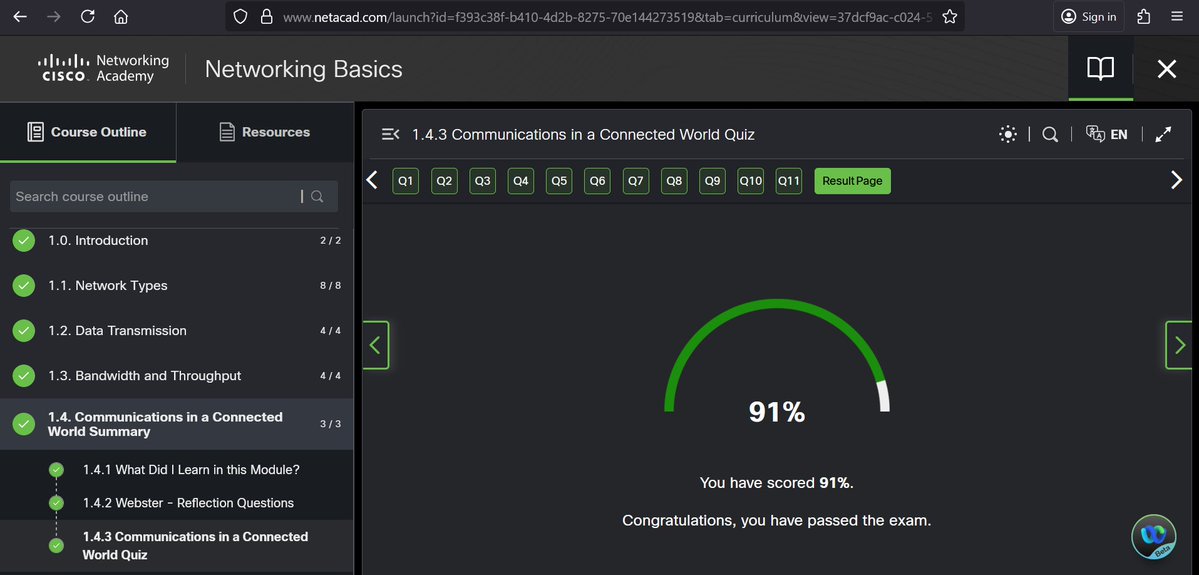Jump to question Q1
The height and width of the screenshot is (575, 1199).
(x=405, y=181)
